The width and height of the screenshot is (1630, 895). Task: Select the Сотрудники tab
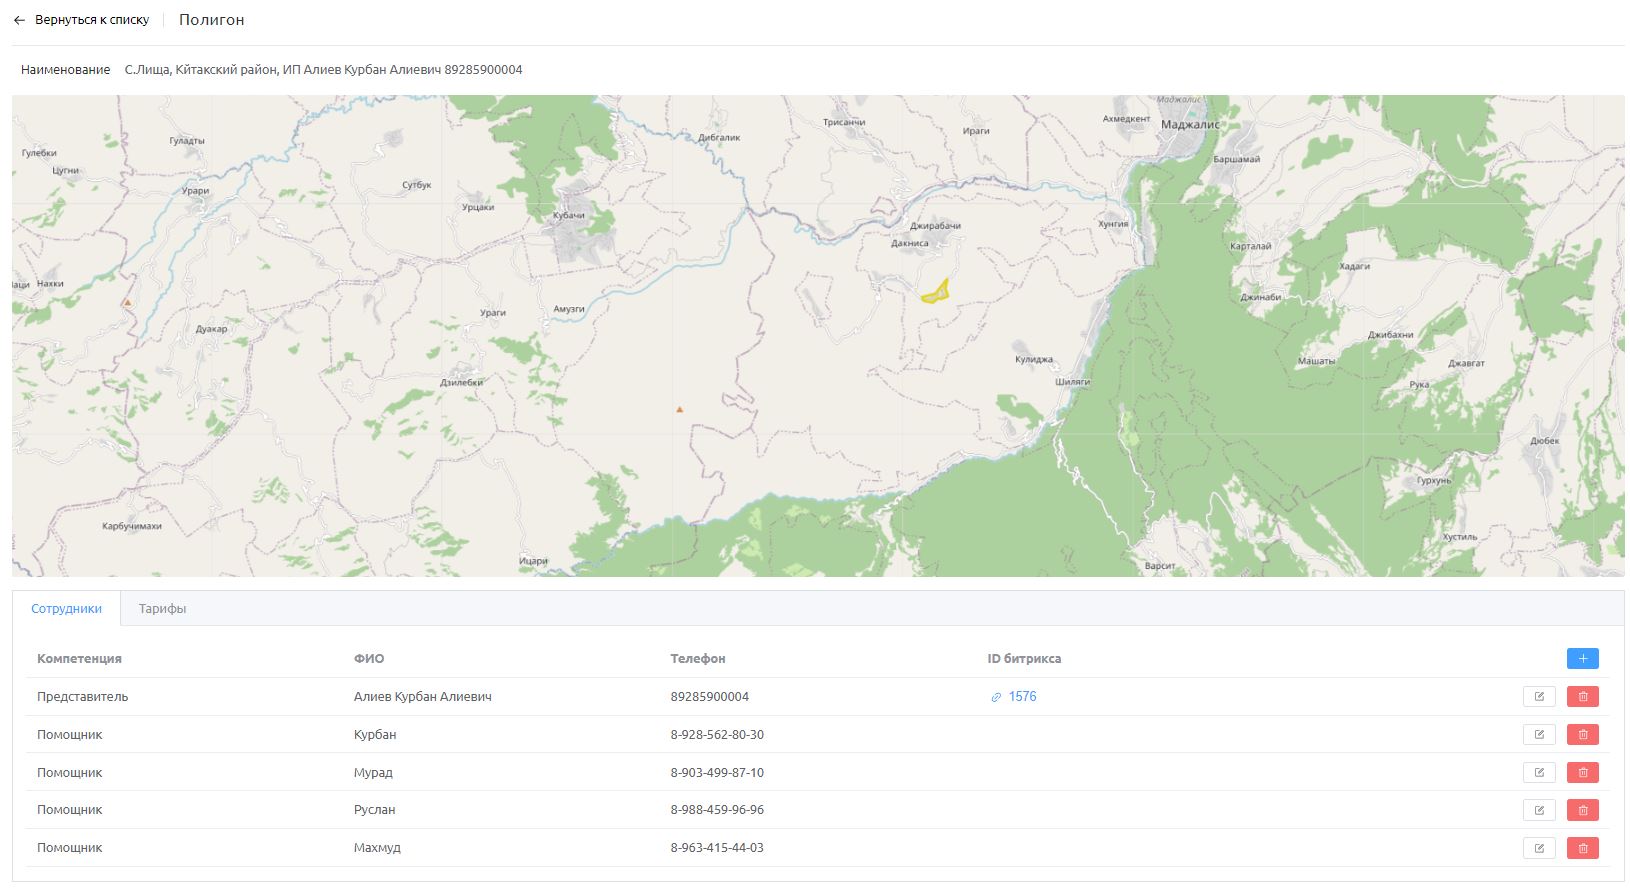(66, 608)
